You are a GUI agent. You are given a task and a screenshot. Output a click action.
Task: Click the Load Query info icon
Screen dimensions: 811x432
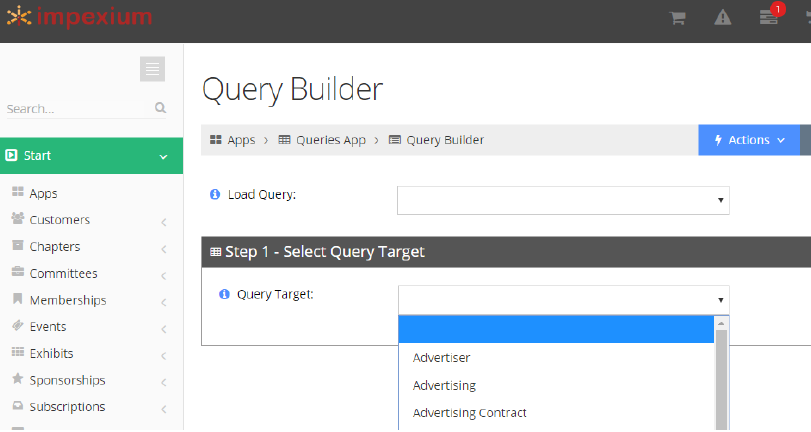tap(215, 194)
